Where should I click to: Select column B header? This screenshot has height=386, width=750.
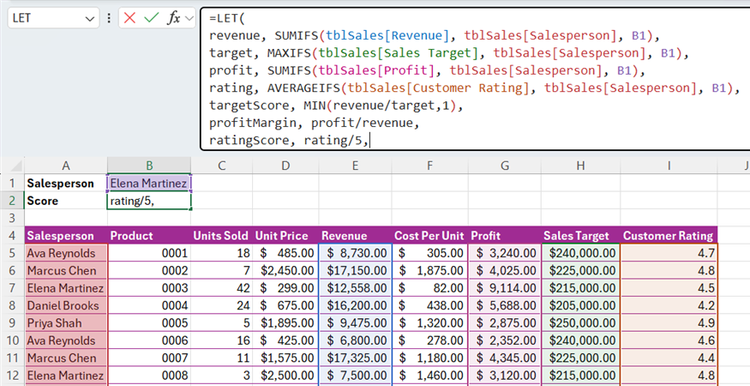tap(149, 166)
